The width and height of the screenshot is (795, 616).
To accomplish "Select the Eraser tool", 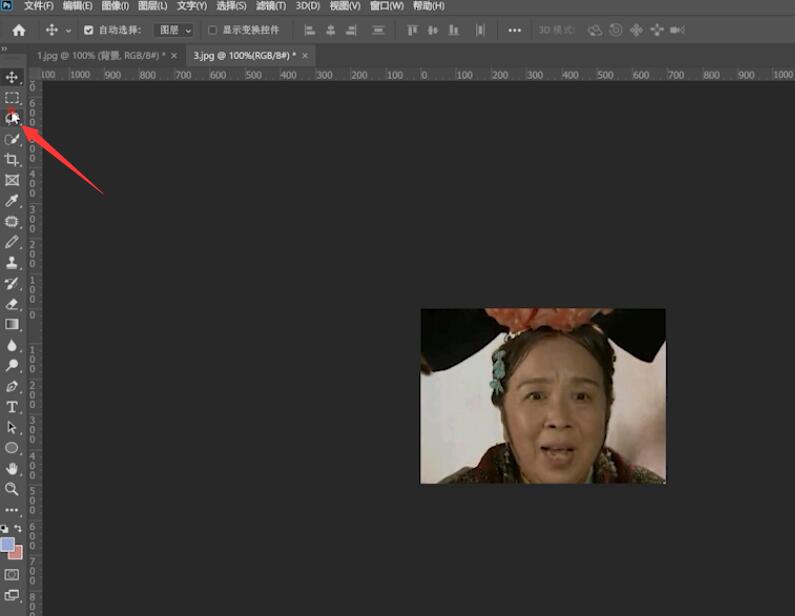I will [12, 304].
